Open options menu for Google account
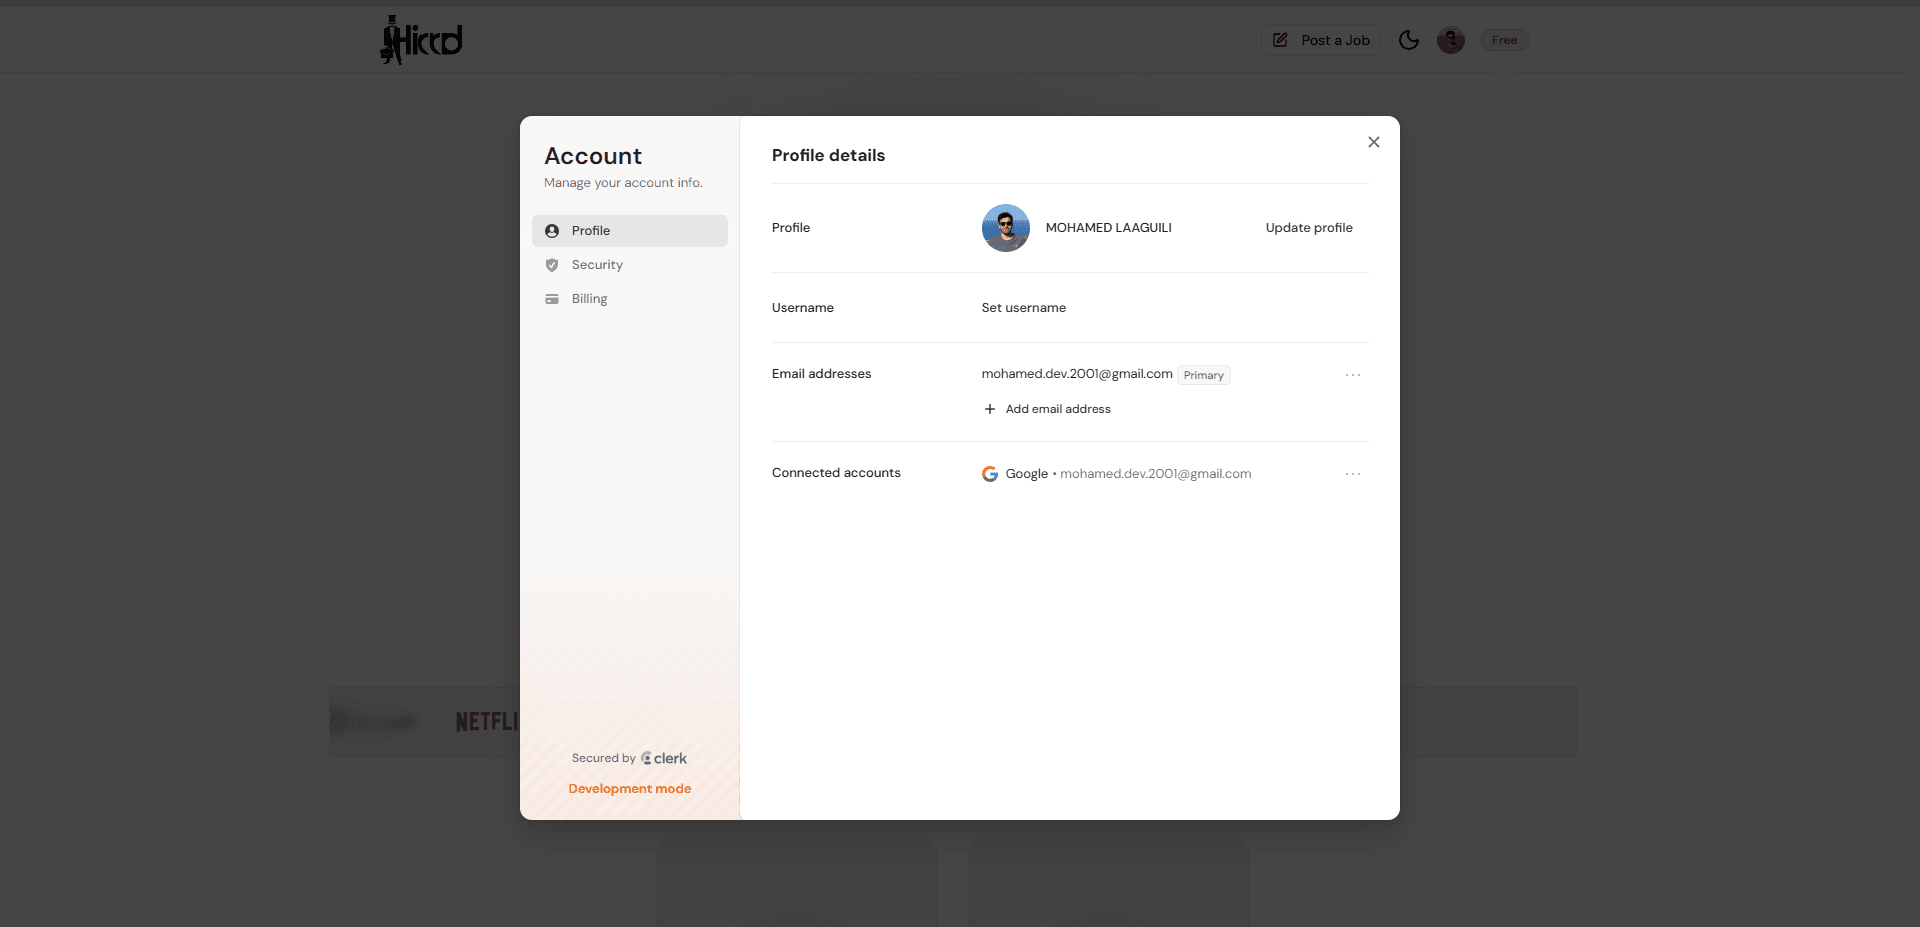Image resolution: width=1920 pixels, height=927 pixels. pos(1353,474)
